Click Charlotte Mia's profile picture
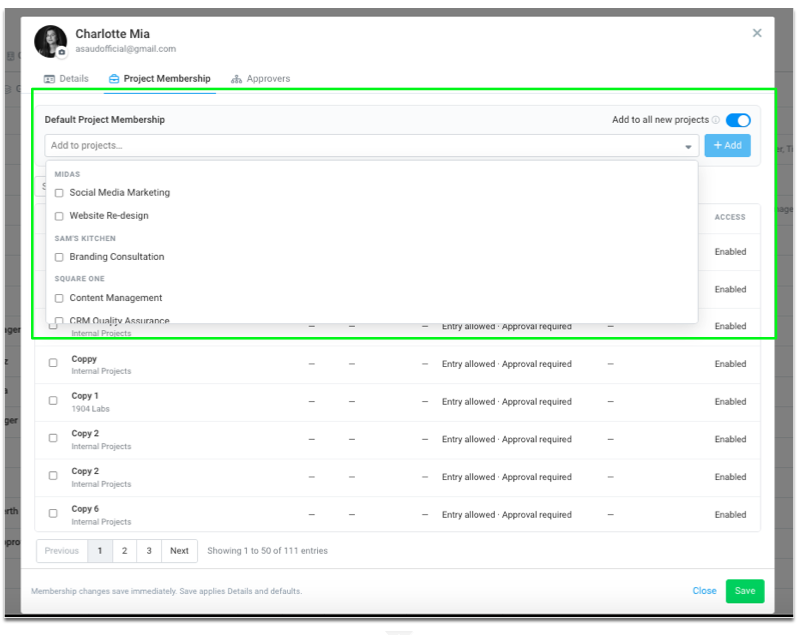806x635 pixels. 50,41
